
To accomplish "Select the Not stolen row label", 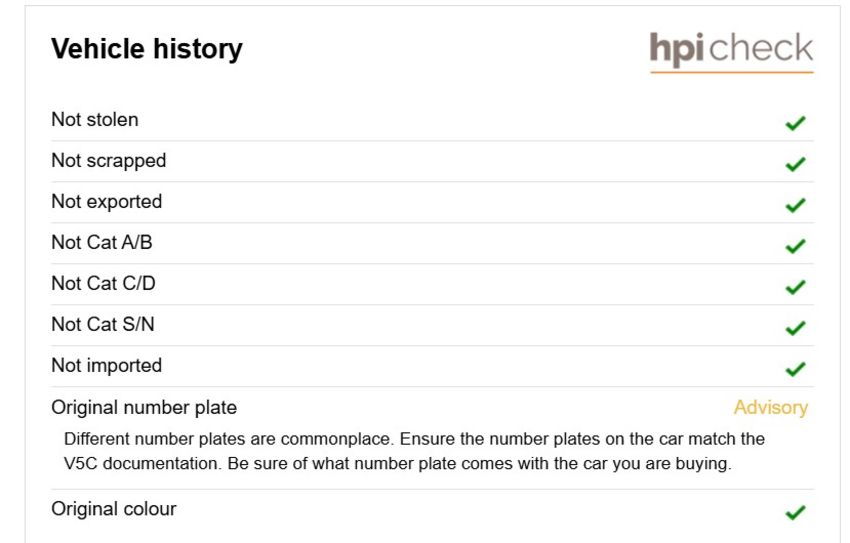I will coord(94,119).
